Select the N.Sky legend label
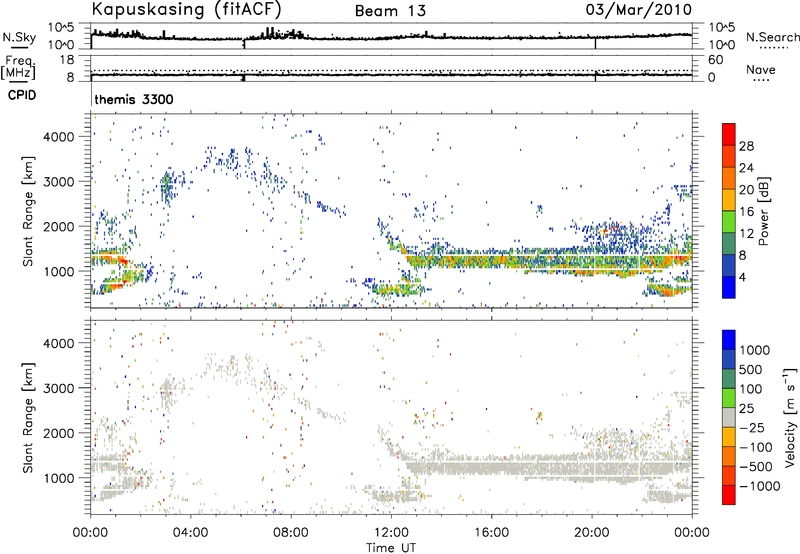800x554 pixels. tap(19, 37)
